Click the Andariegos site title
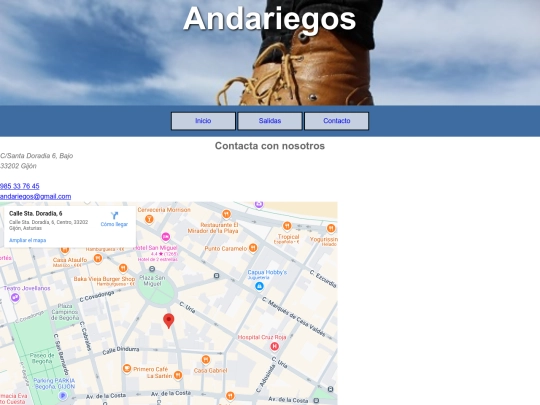 pyautogui.click(x=269, y=19)
